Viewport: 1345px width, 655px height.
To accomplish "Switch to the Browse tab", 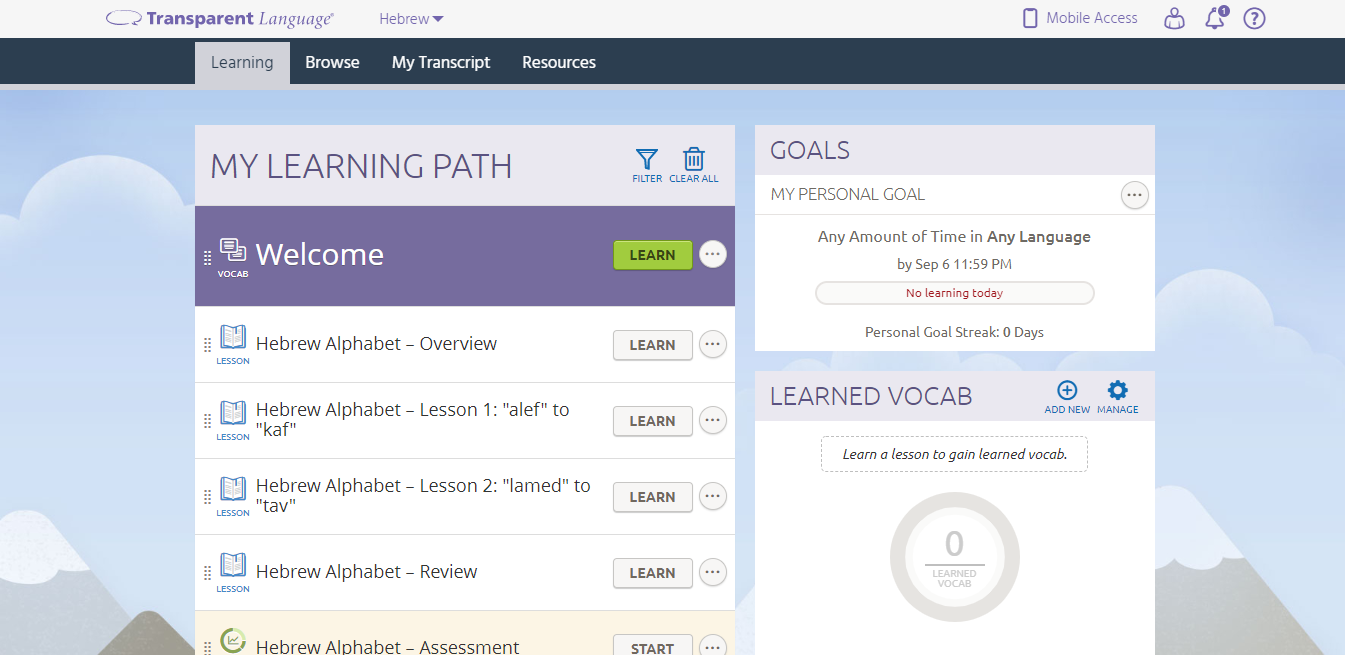I will click(332, 62).
